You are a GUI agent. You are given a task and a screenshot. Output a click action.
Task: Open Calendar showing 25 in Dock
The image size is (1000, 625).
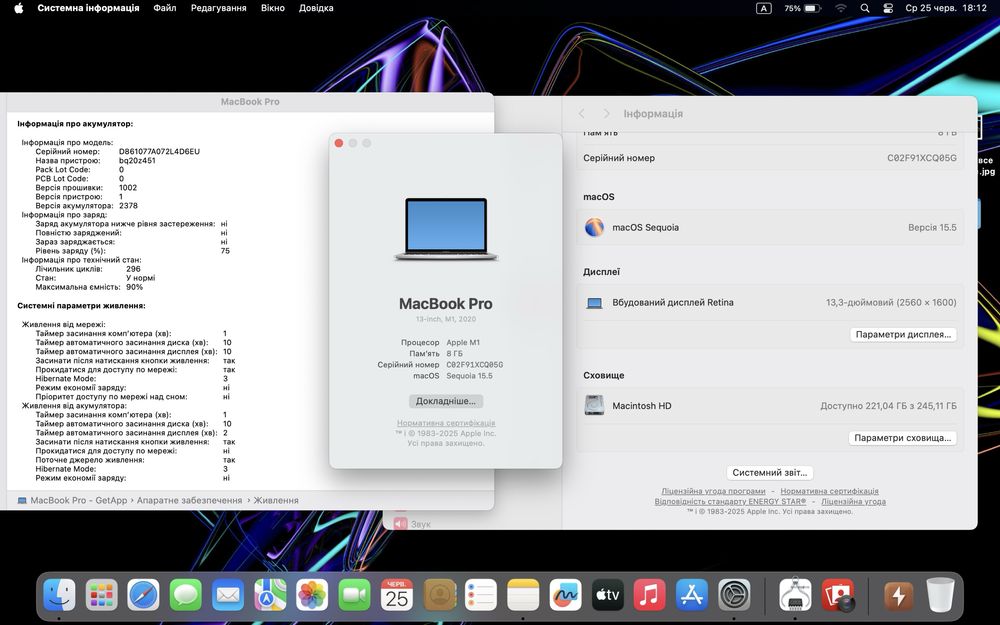tap(397, 596)
